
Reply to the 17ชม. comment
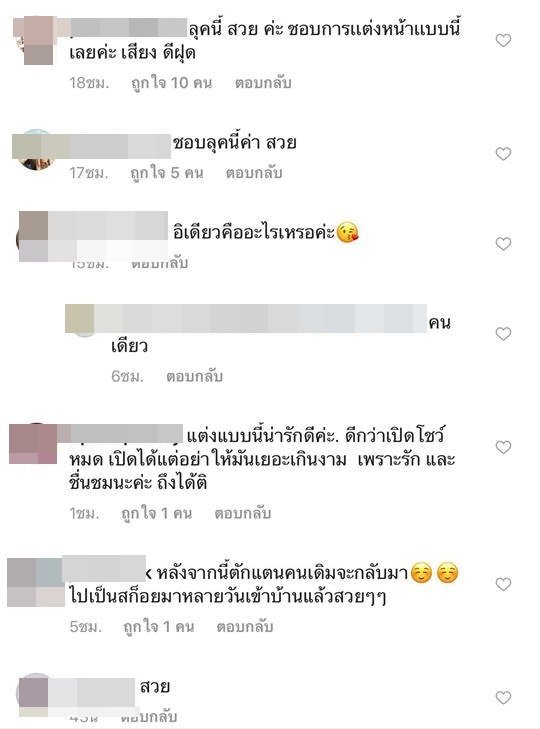point(254,173)
